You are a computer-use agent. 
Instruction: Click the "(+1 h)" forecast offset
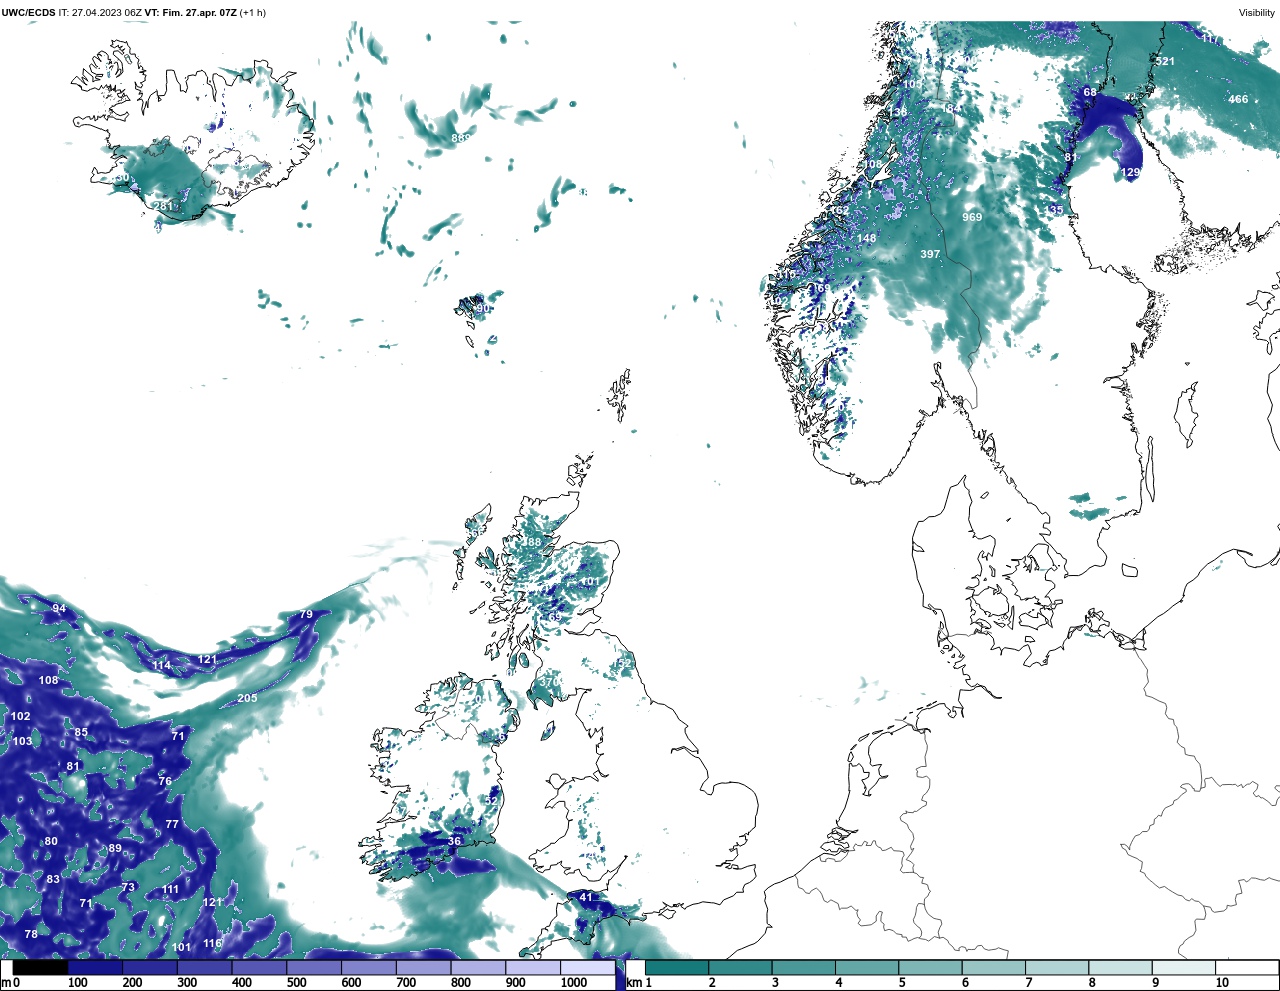[253, 13]
